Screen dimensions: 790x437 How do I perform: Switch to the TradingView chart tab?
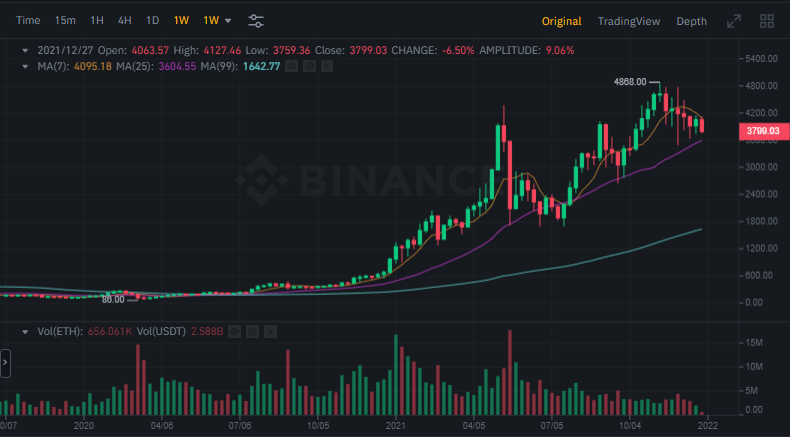click(x=629, y=21)
